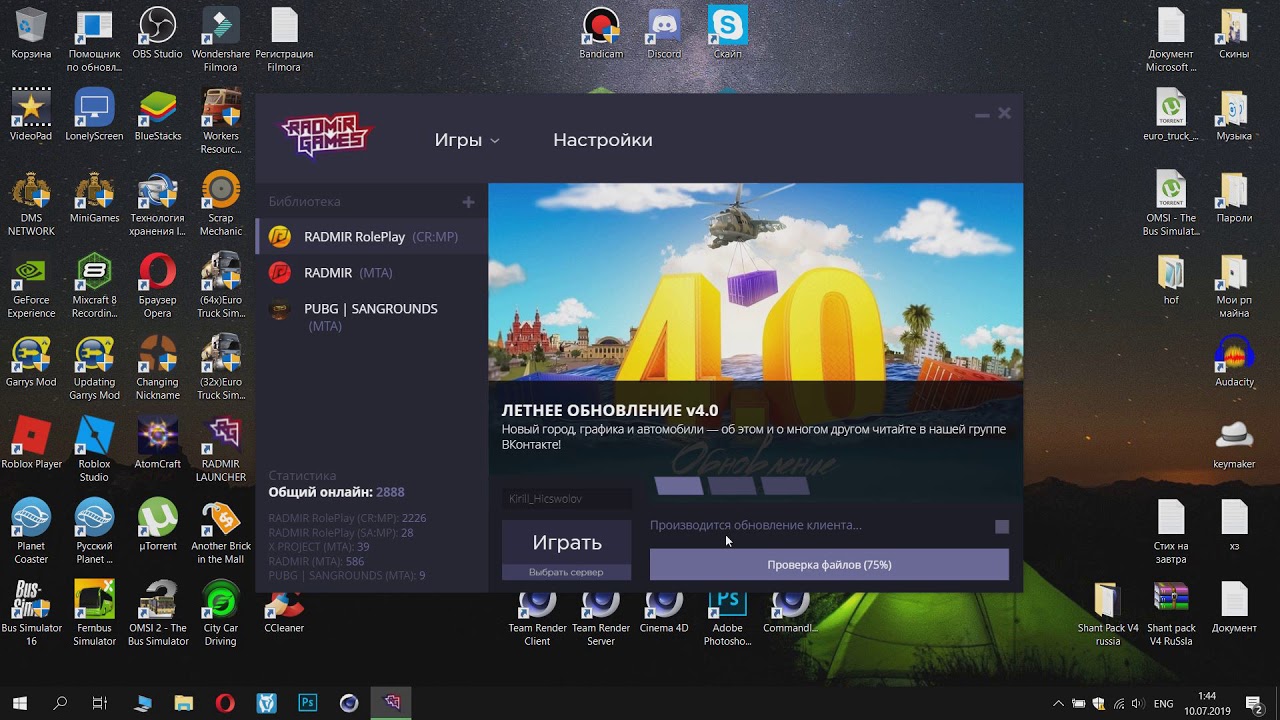Open Photoshop from the taskbar
This screenshot has width=1280, height=720.
pyautogui.click(x=308, y=703)
